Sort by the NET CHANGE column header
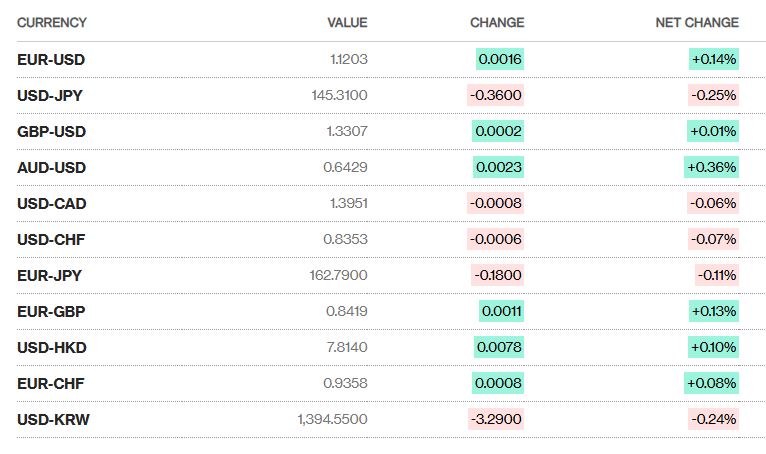Screen dimensions: 766x454 tap(697, 22)
